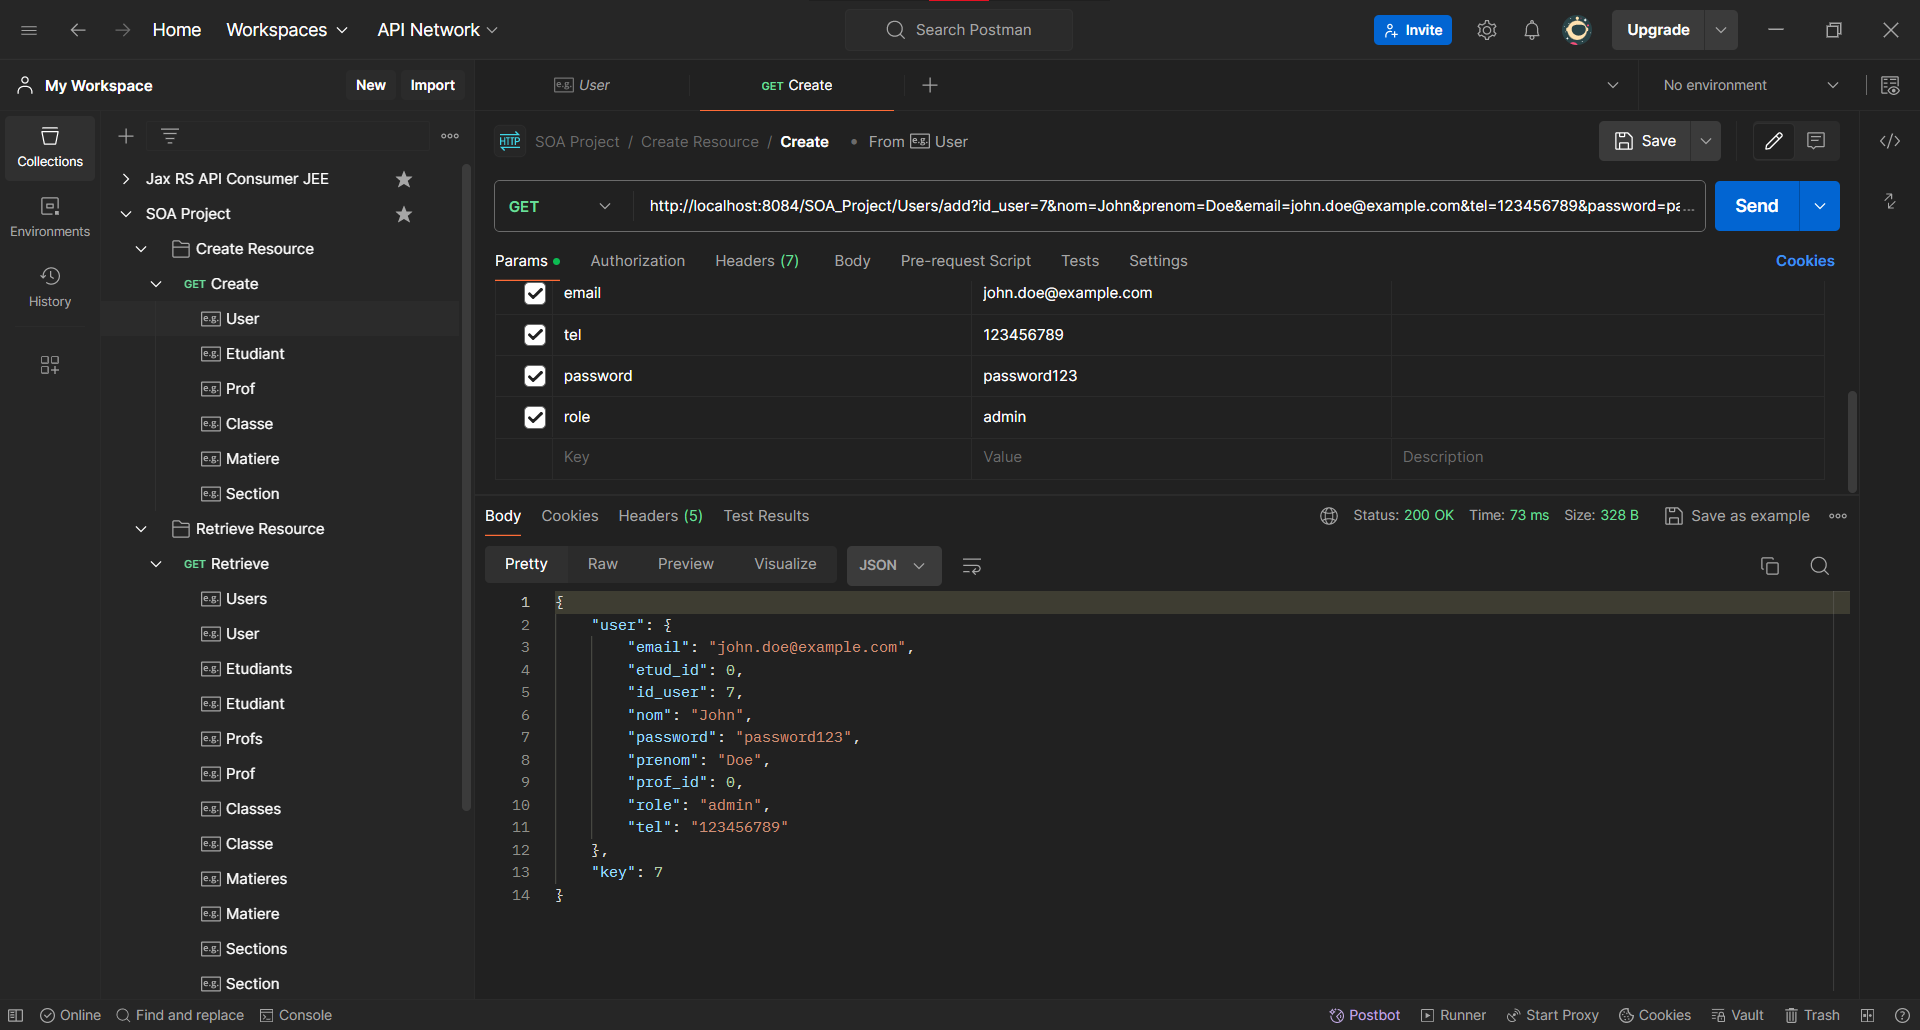The width and height of the screenshot is (1920, 1030).
Task: Collapse the SOA Project collection
Action: pyautogui.click(x=126, y=214)
